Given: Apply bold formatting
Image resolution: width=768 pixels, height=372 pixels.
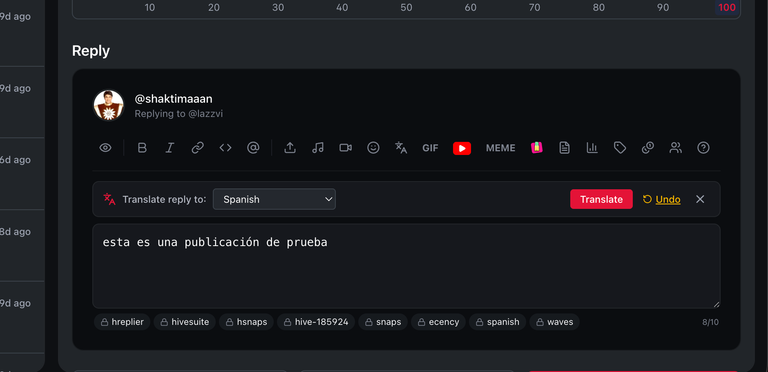Looking at the screenshot, I should click(142, 148).
